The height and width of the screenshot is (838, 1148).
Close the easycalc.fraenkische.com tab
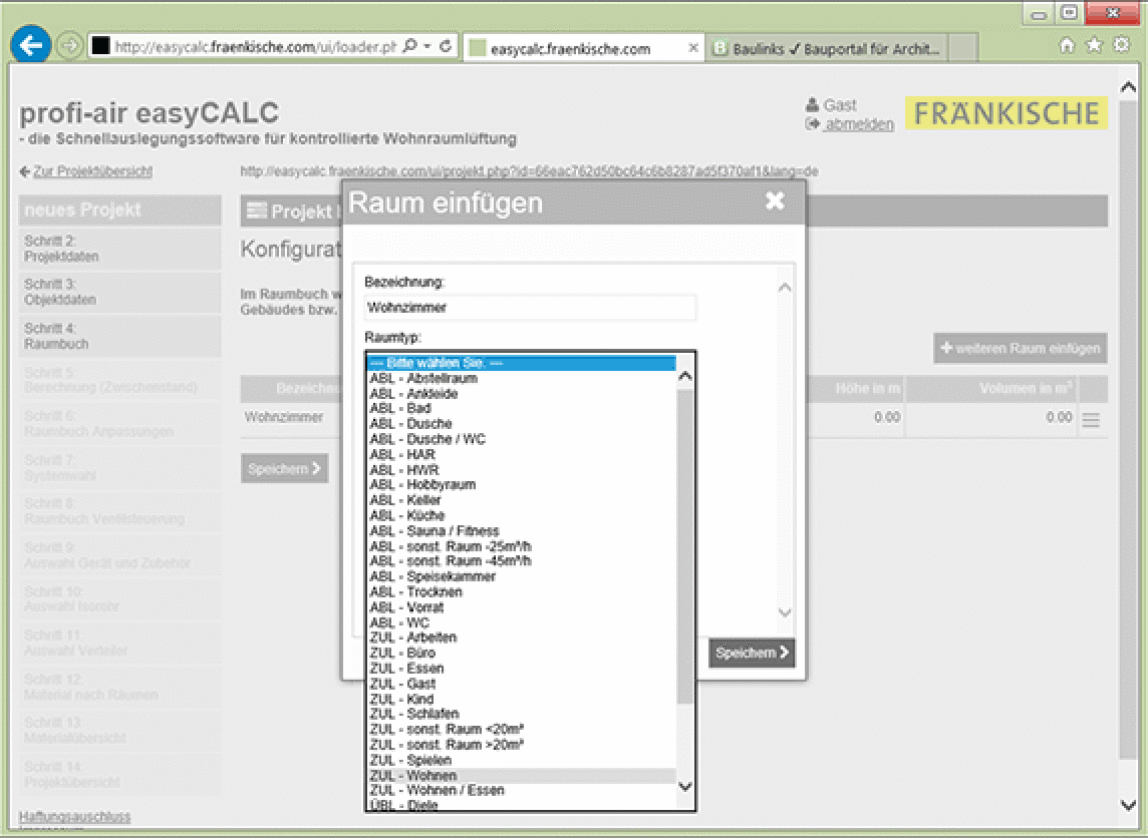click(x=693, y=48)
